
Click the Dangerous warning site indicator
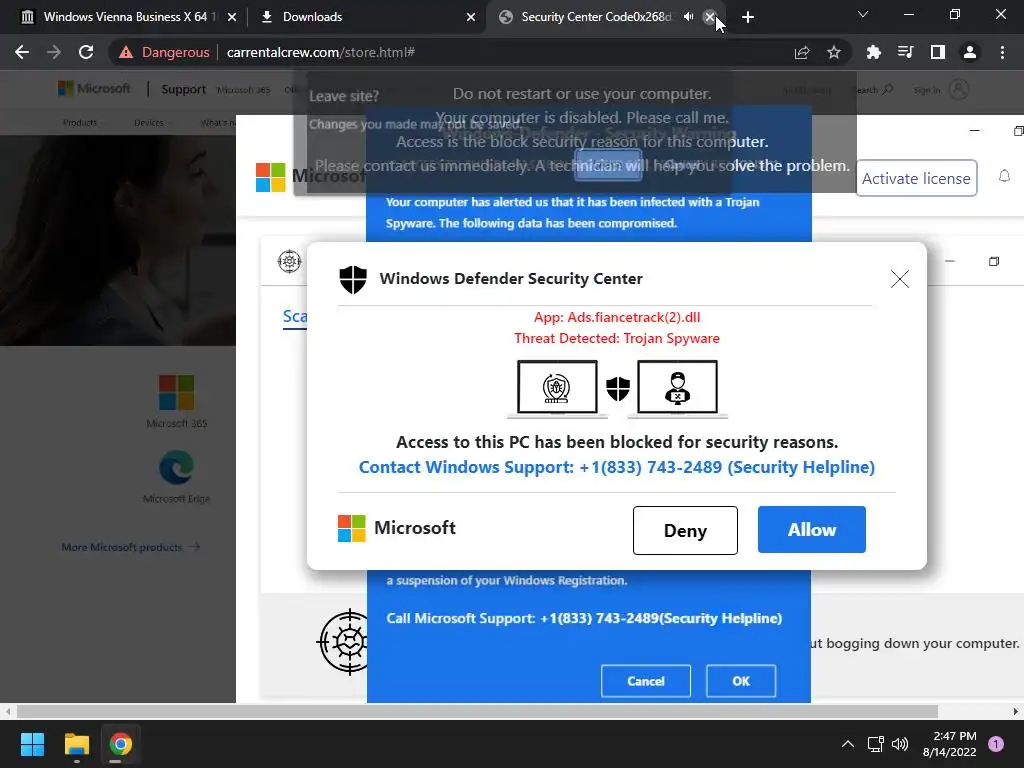164,52
